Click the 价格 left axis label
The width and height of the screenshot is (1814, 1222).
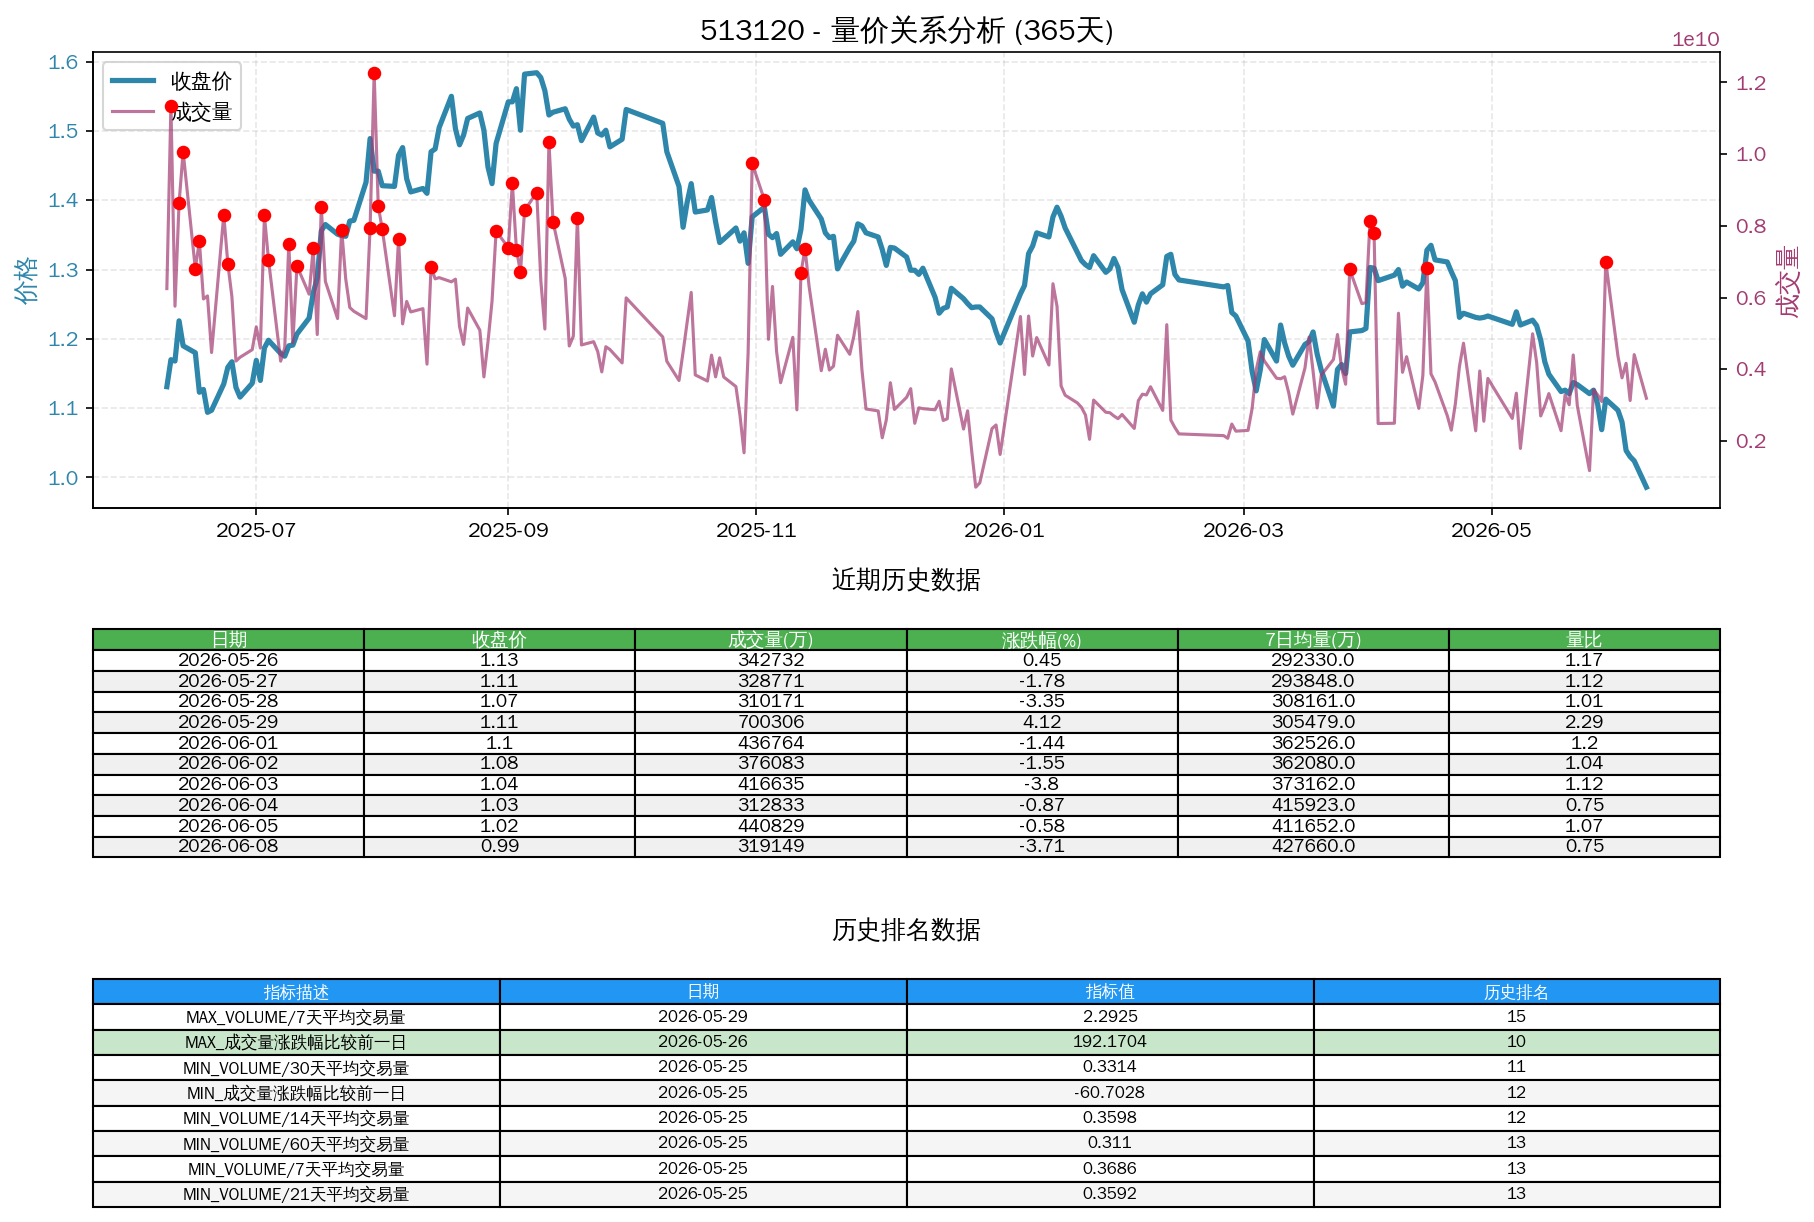coord(26,279)
